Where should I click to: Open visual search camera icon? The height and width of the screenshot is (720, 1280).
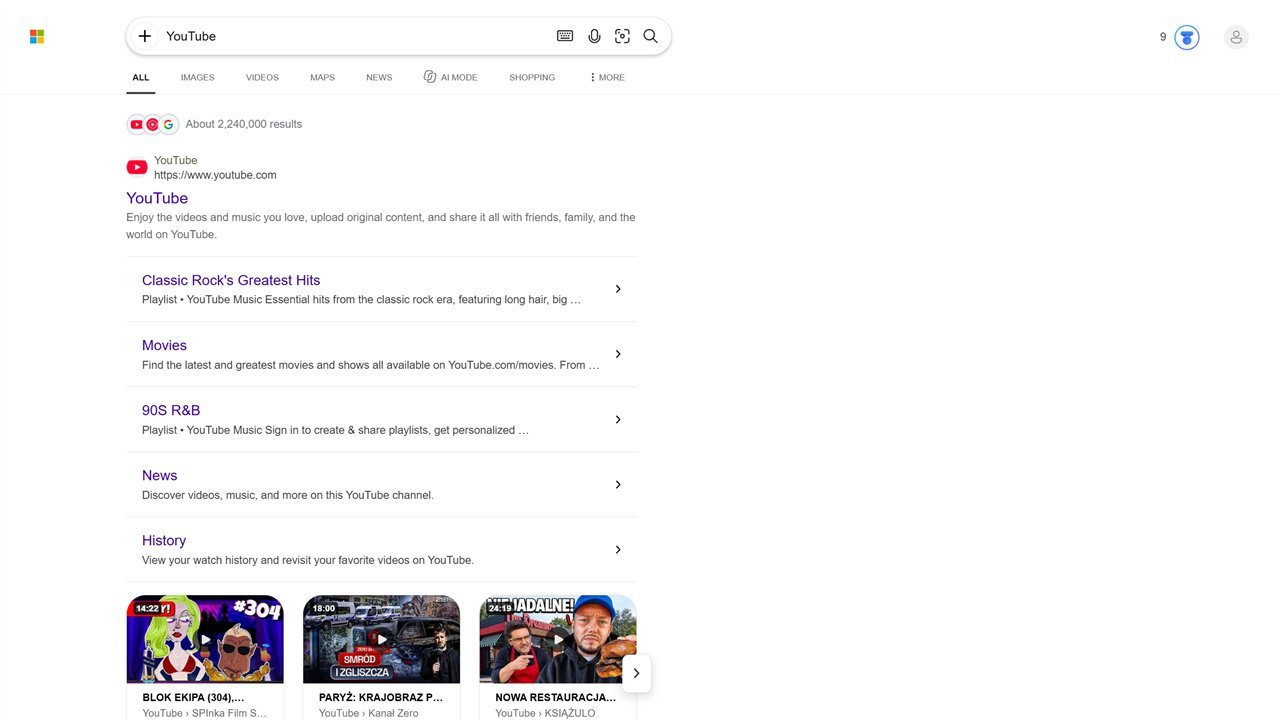tap(622, 36)
